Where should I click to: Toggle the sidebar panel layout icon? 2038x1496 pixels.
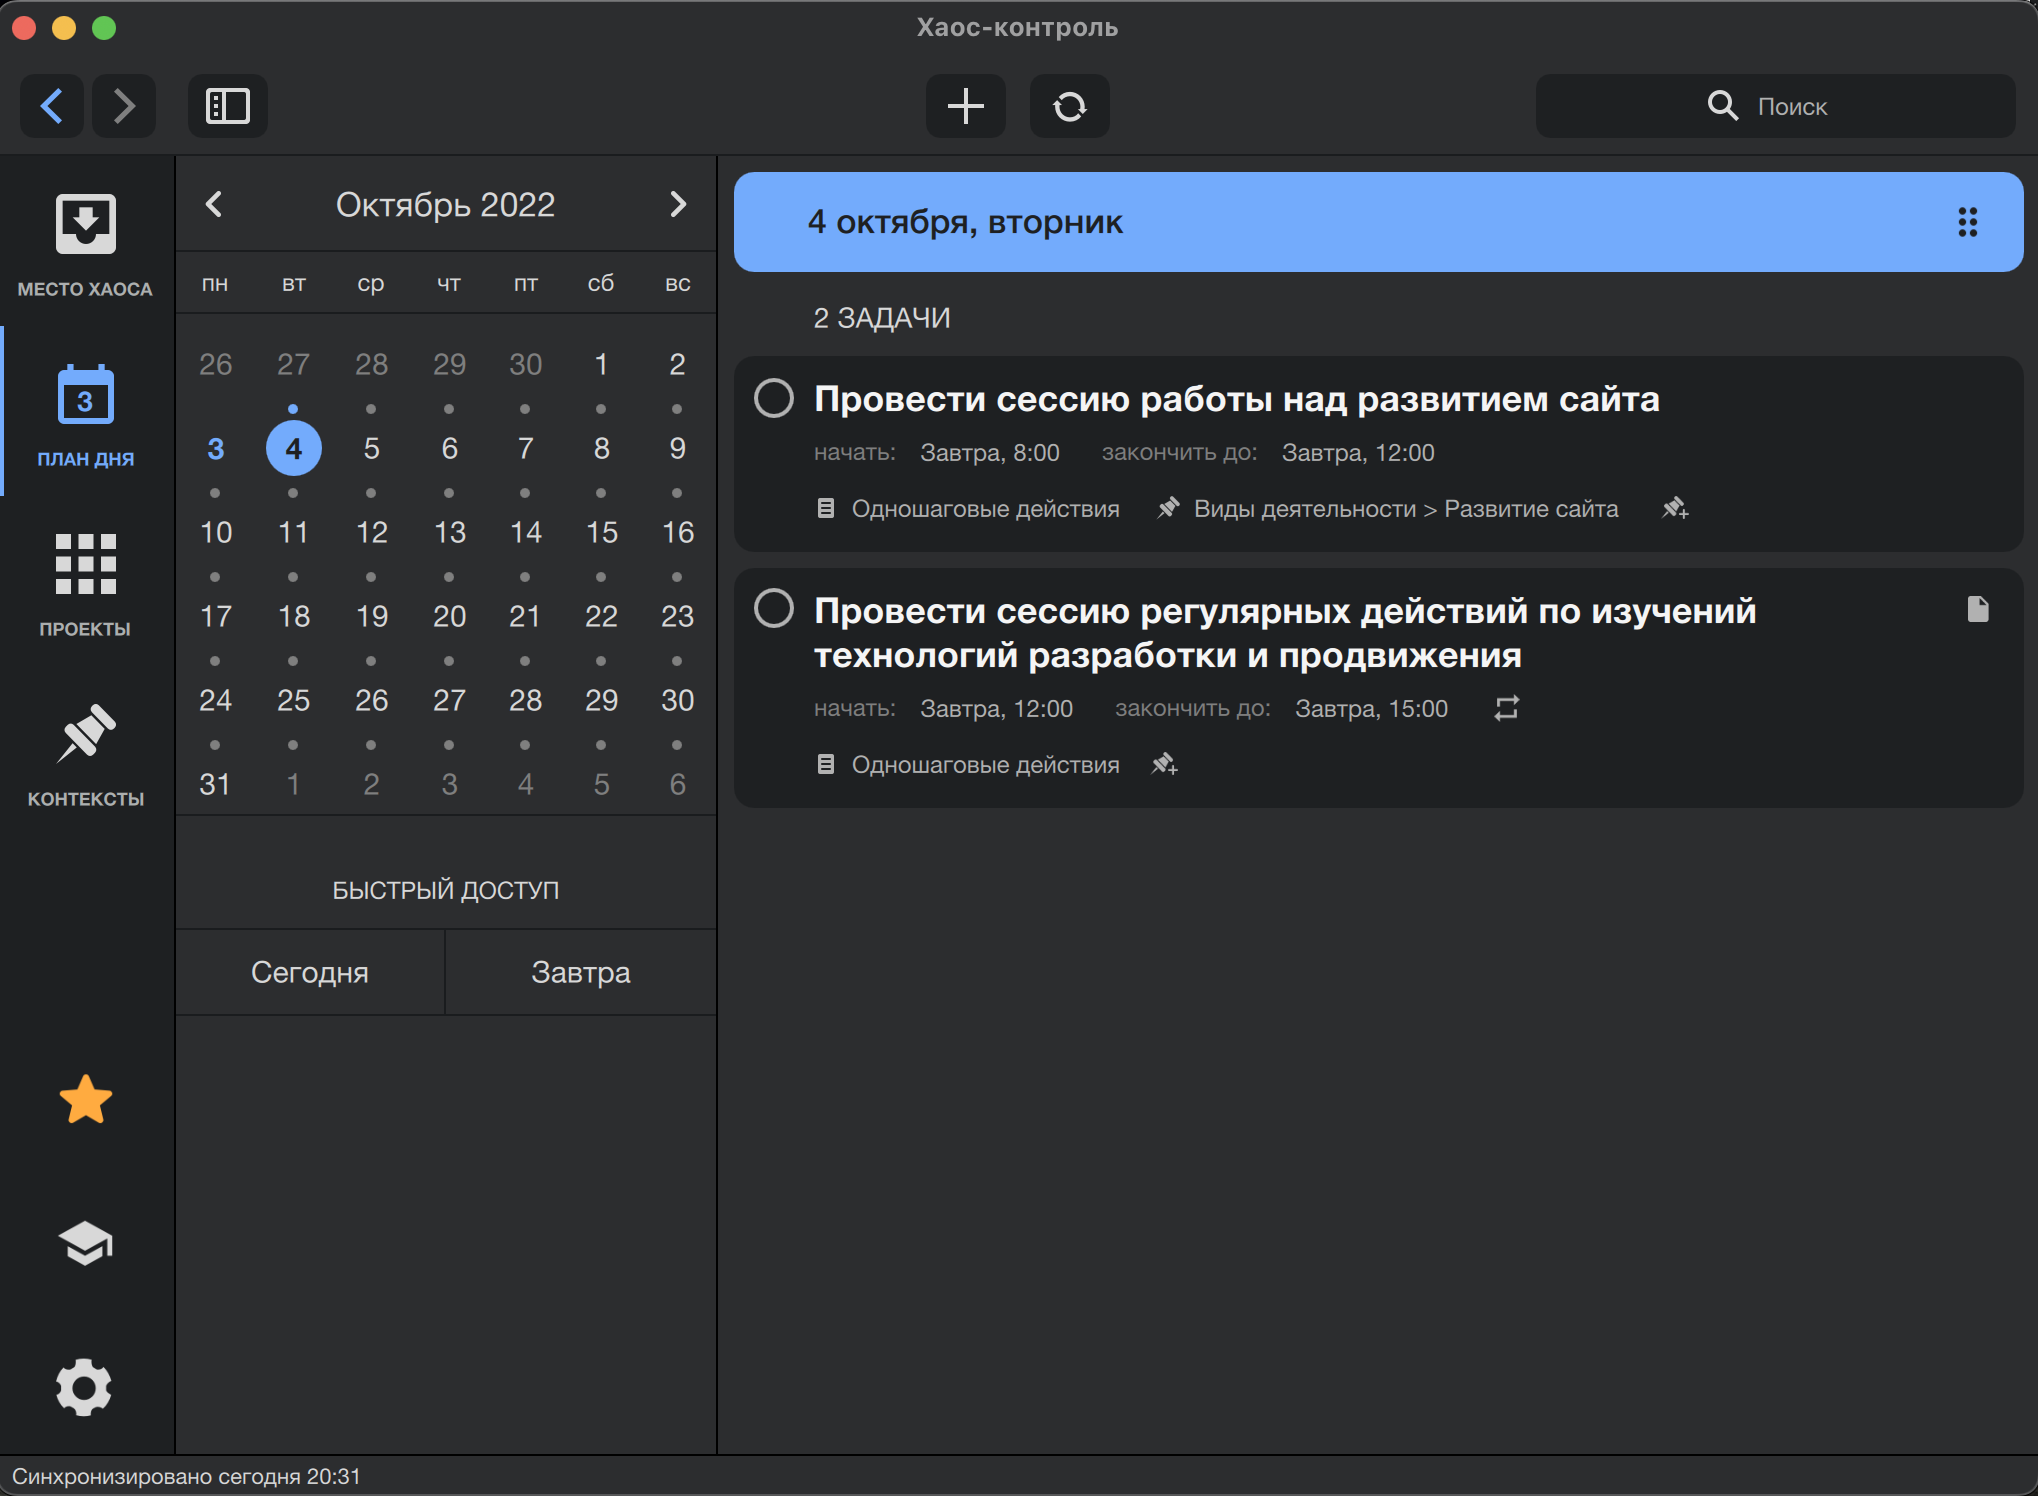[227, 106]
